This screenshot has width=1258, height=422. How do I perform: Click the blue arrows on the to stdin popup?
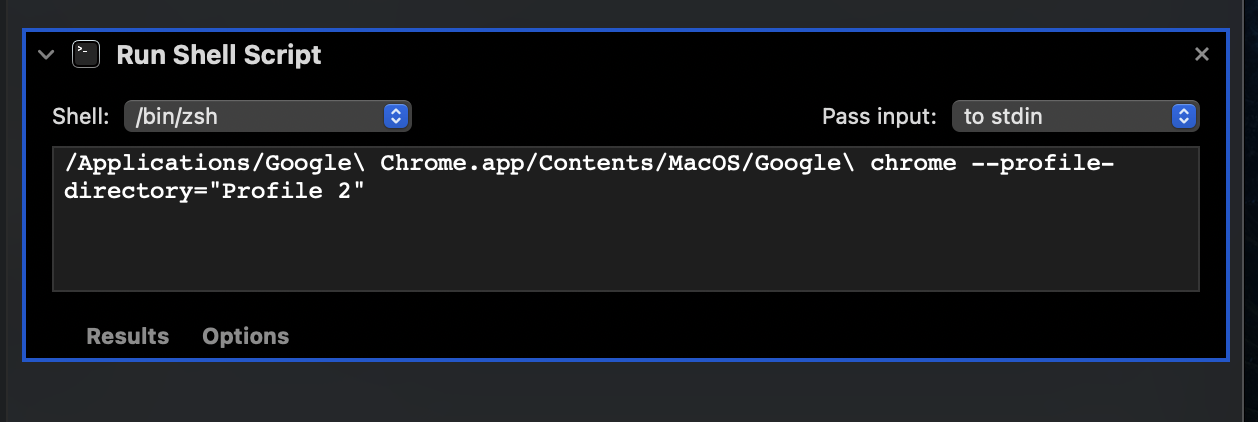pos(1184,116)
